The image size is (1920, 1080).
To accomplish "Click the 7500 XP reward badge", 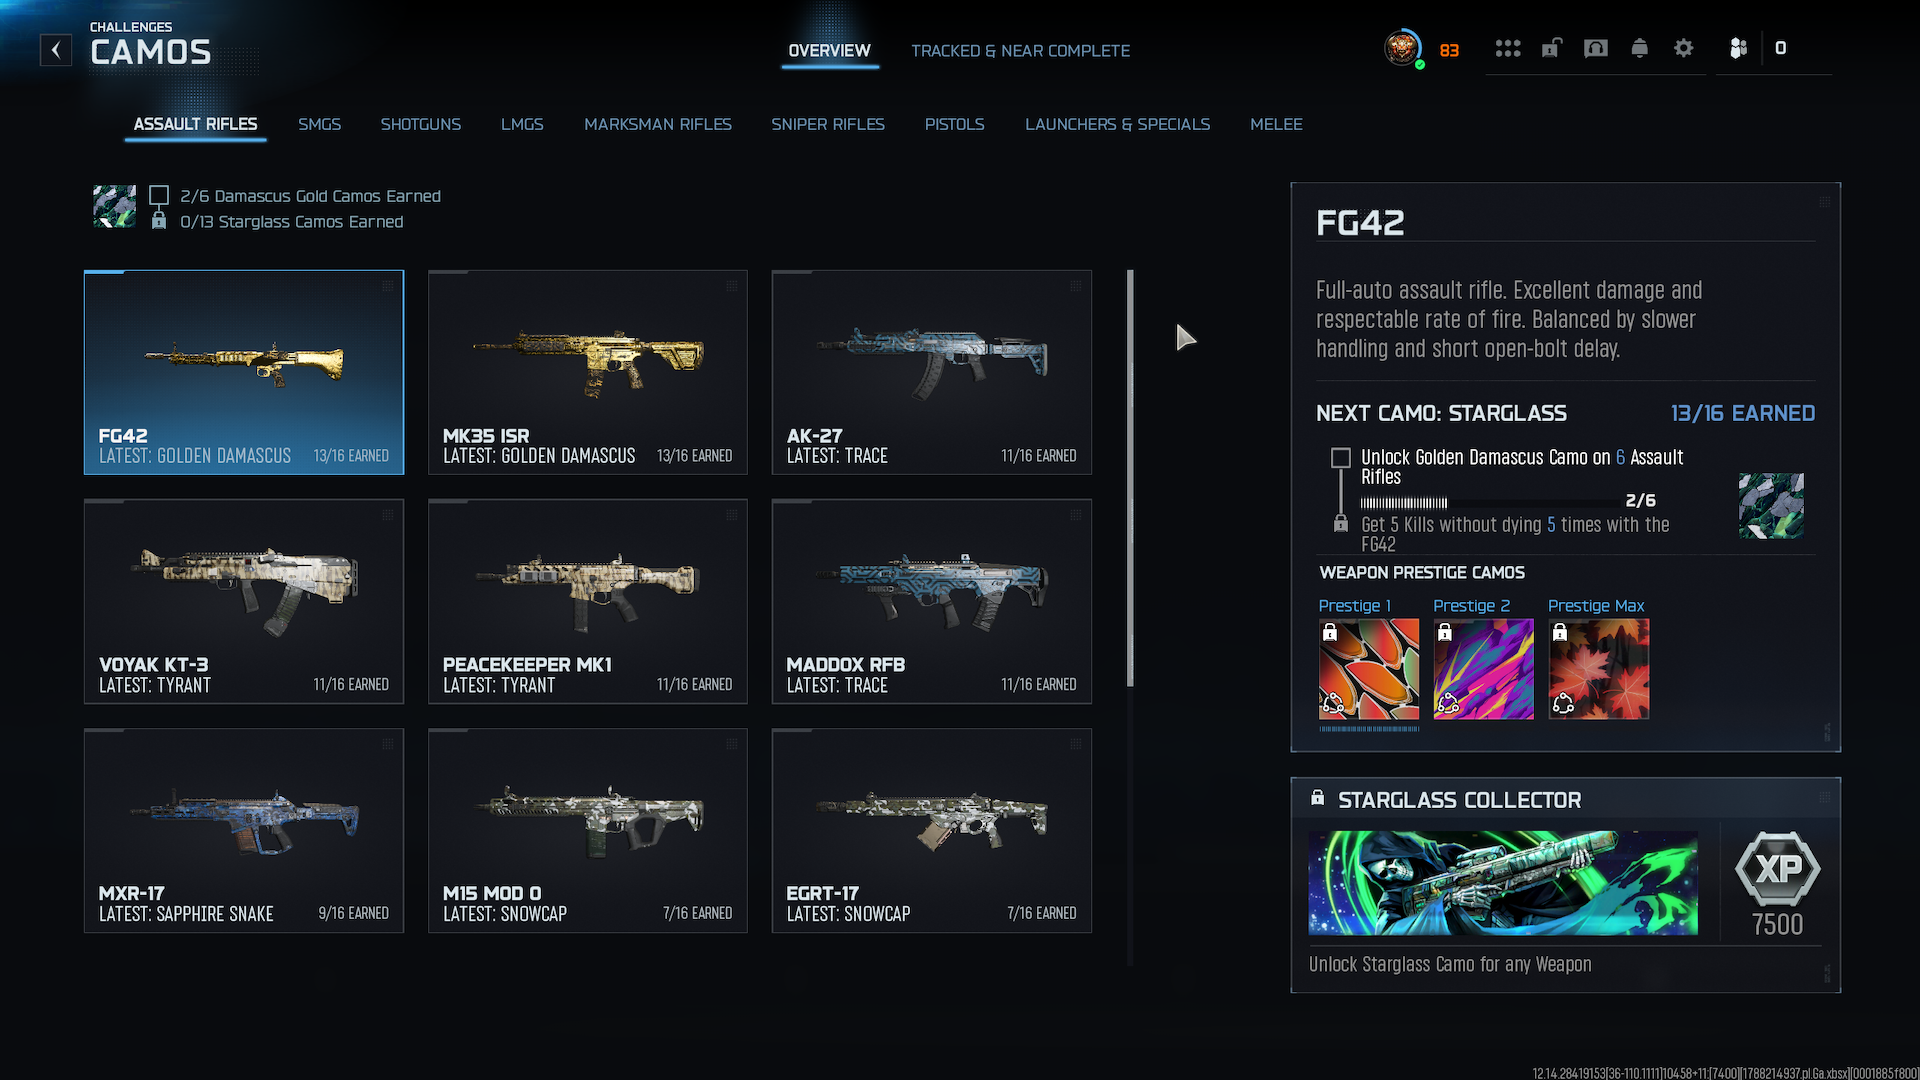I will click(x=1777, y=883).
